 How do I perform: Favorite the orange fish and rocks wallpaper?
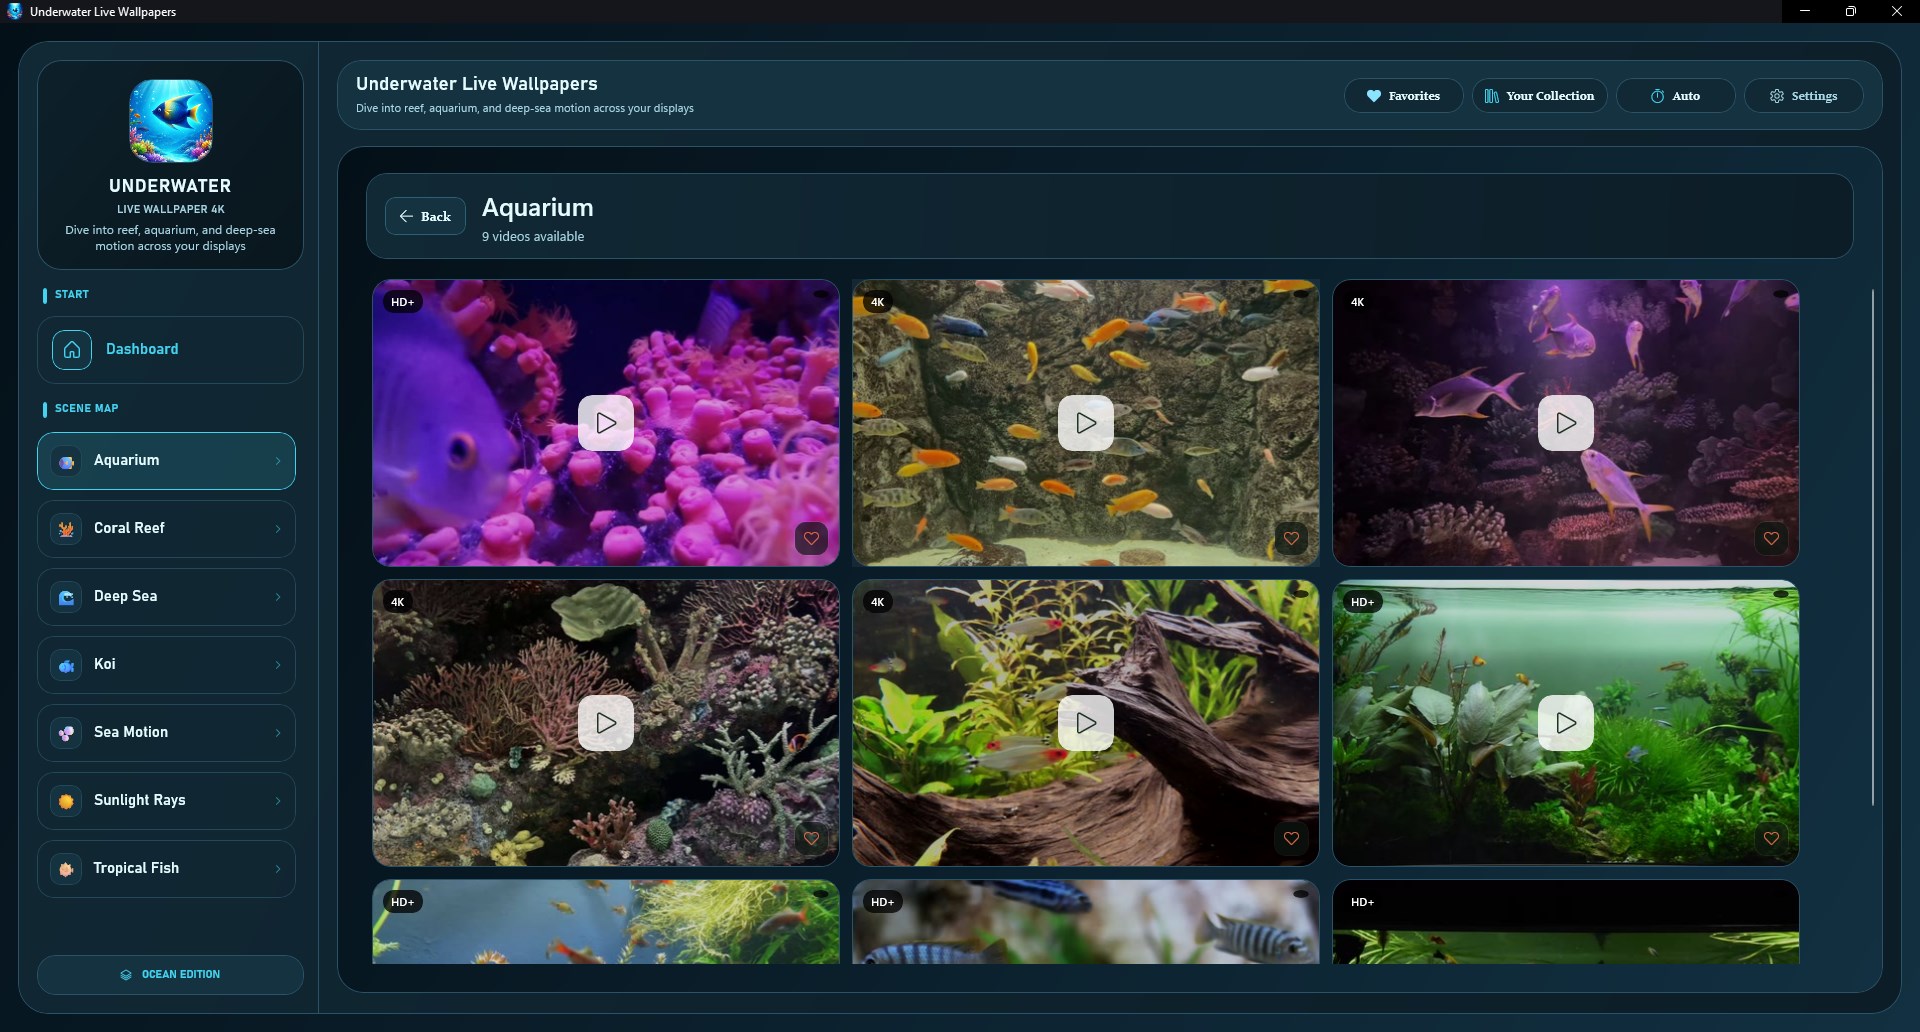1291,538
